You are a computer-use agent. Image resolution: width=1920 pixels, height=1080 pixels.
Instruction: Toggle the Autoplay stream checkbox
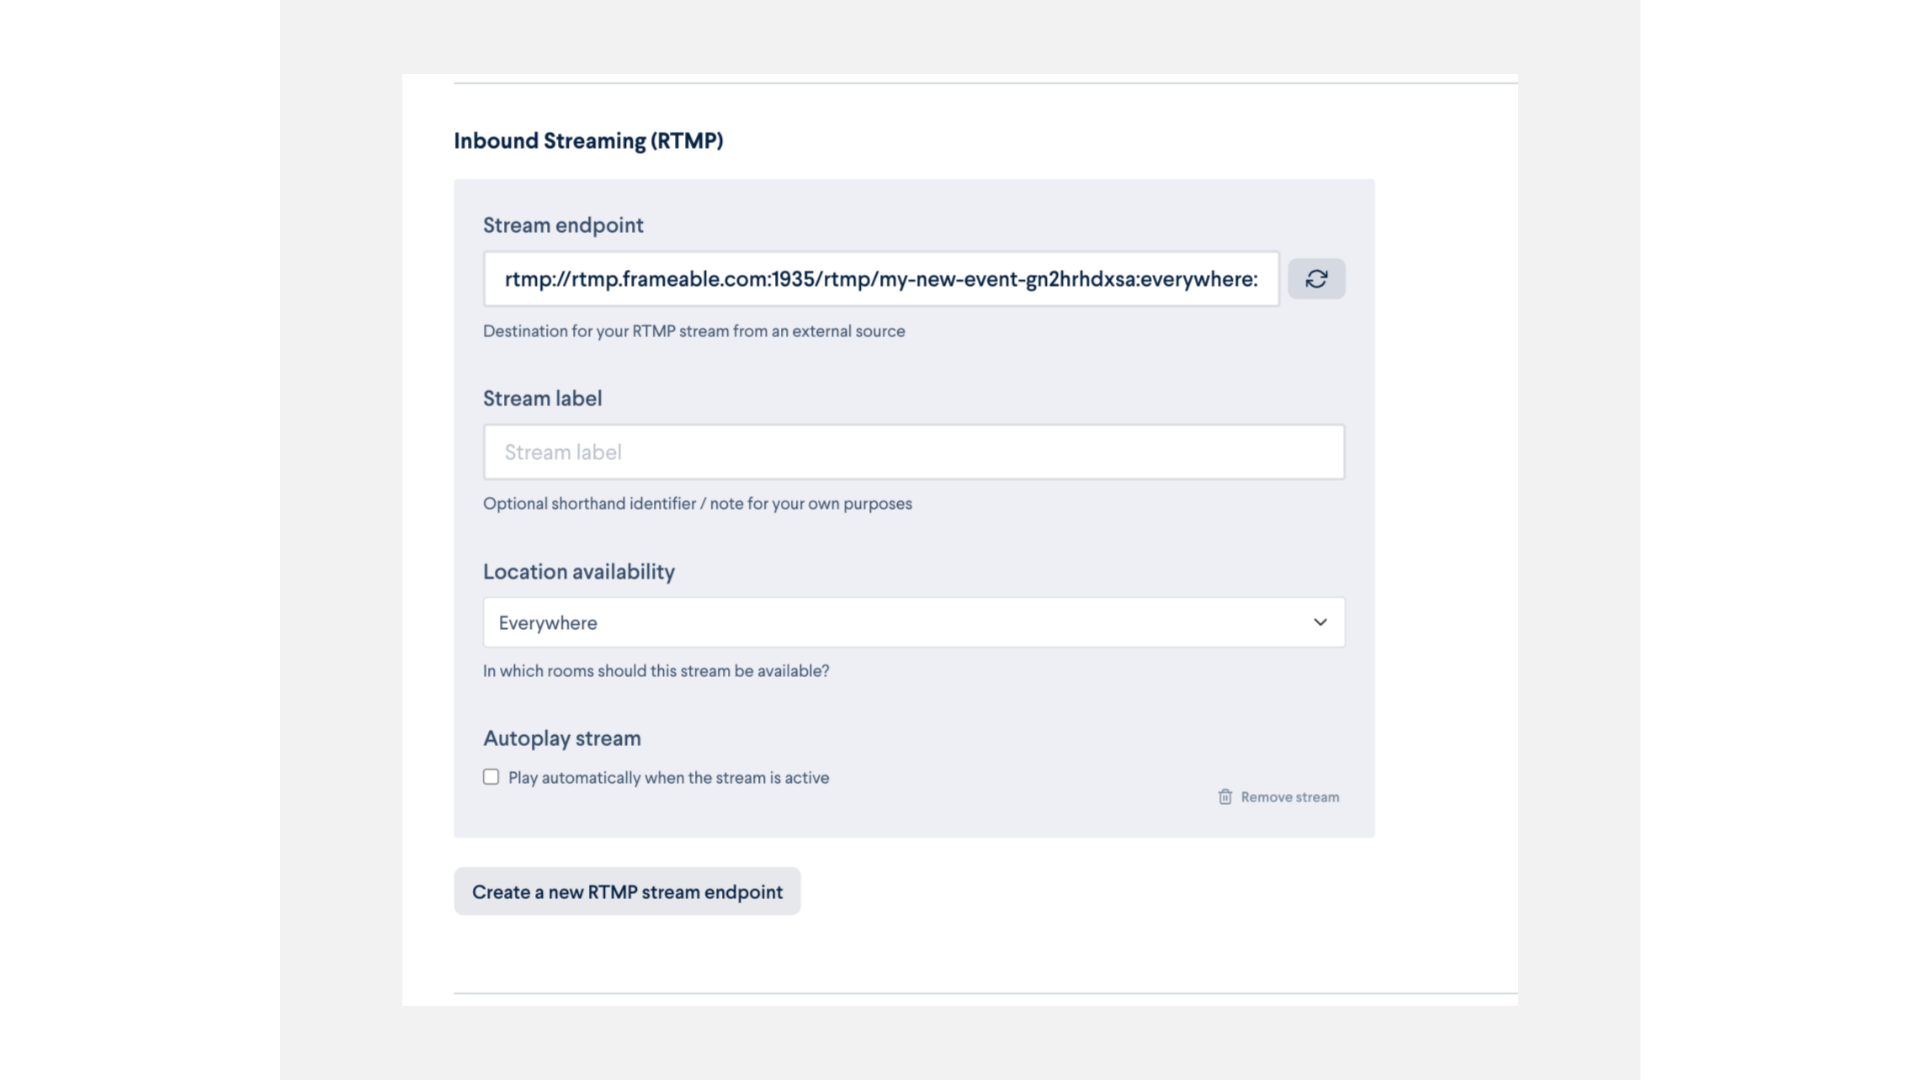[491, 777]
